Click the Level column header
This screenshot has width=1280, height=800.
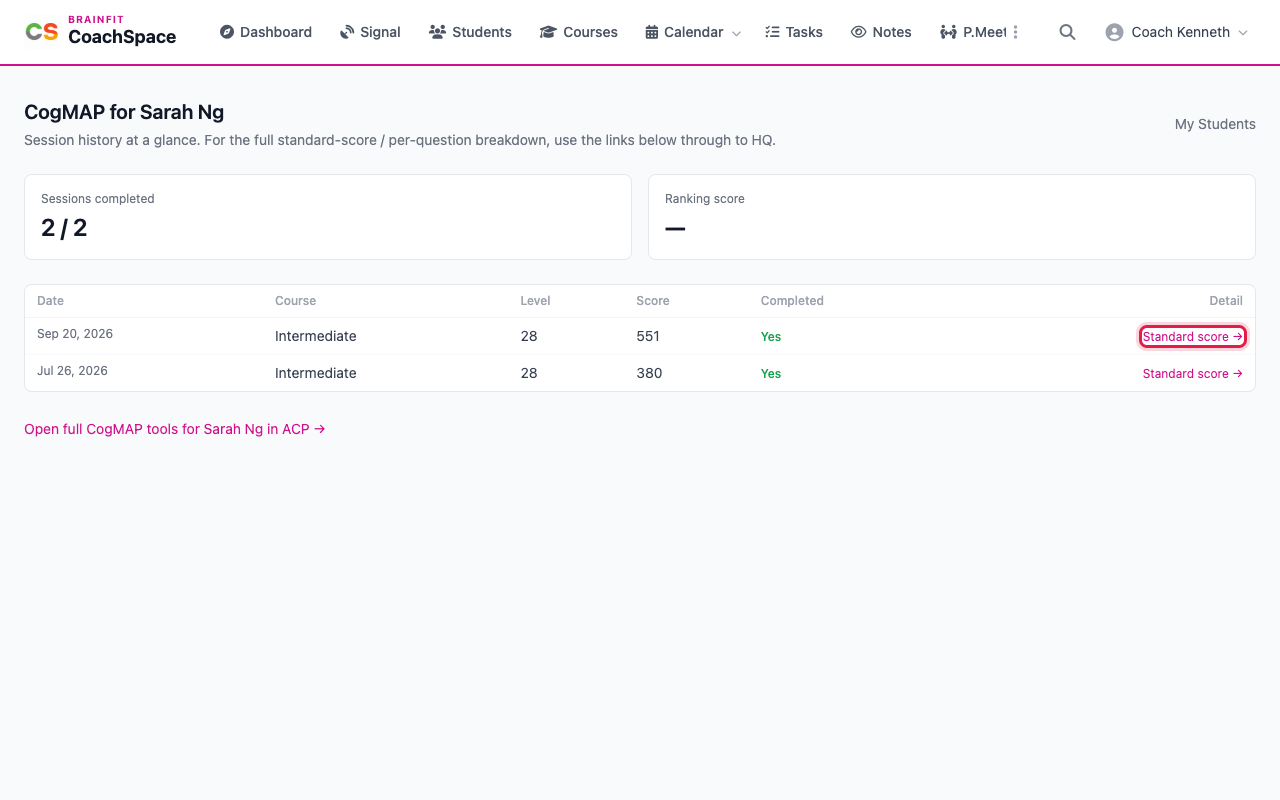[535, 301]
